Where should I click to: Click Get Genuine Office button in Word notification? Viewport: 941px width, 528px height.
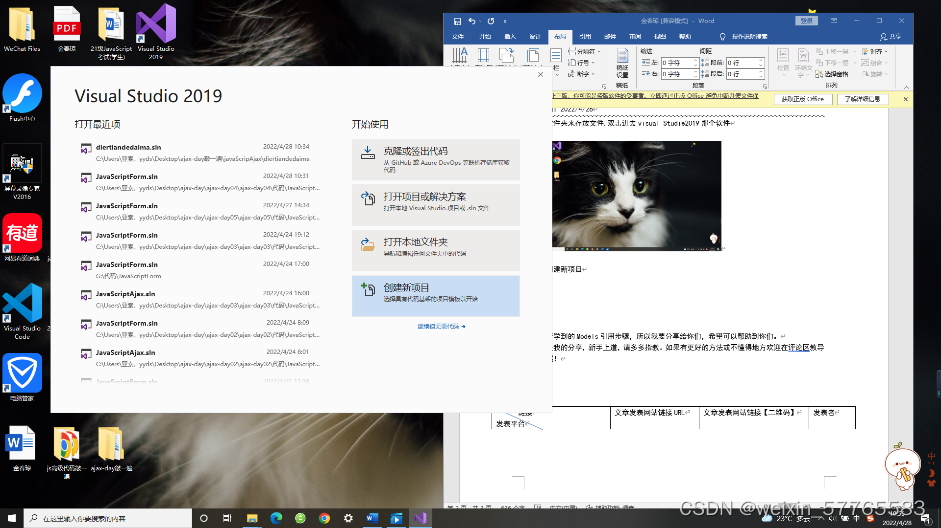click(x=802, y=99)
